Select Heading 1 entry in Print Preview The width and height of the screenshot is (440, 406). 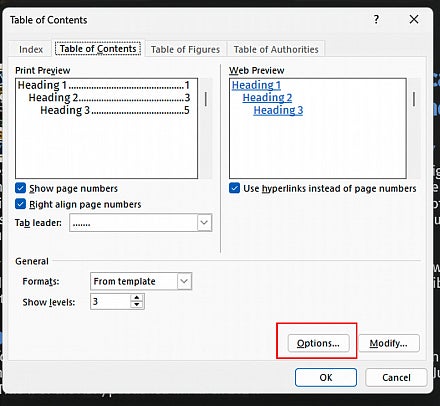tap(103, 85)
